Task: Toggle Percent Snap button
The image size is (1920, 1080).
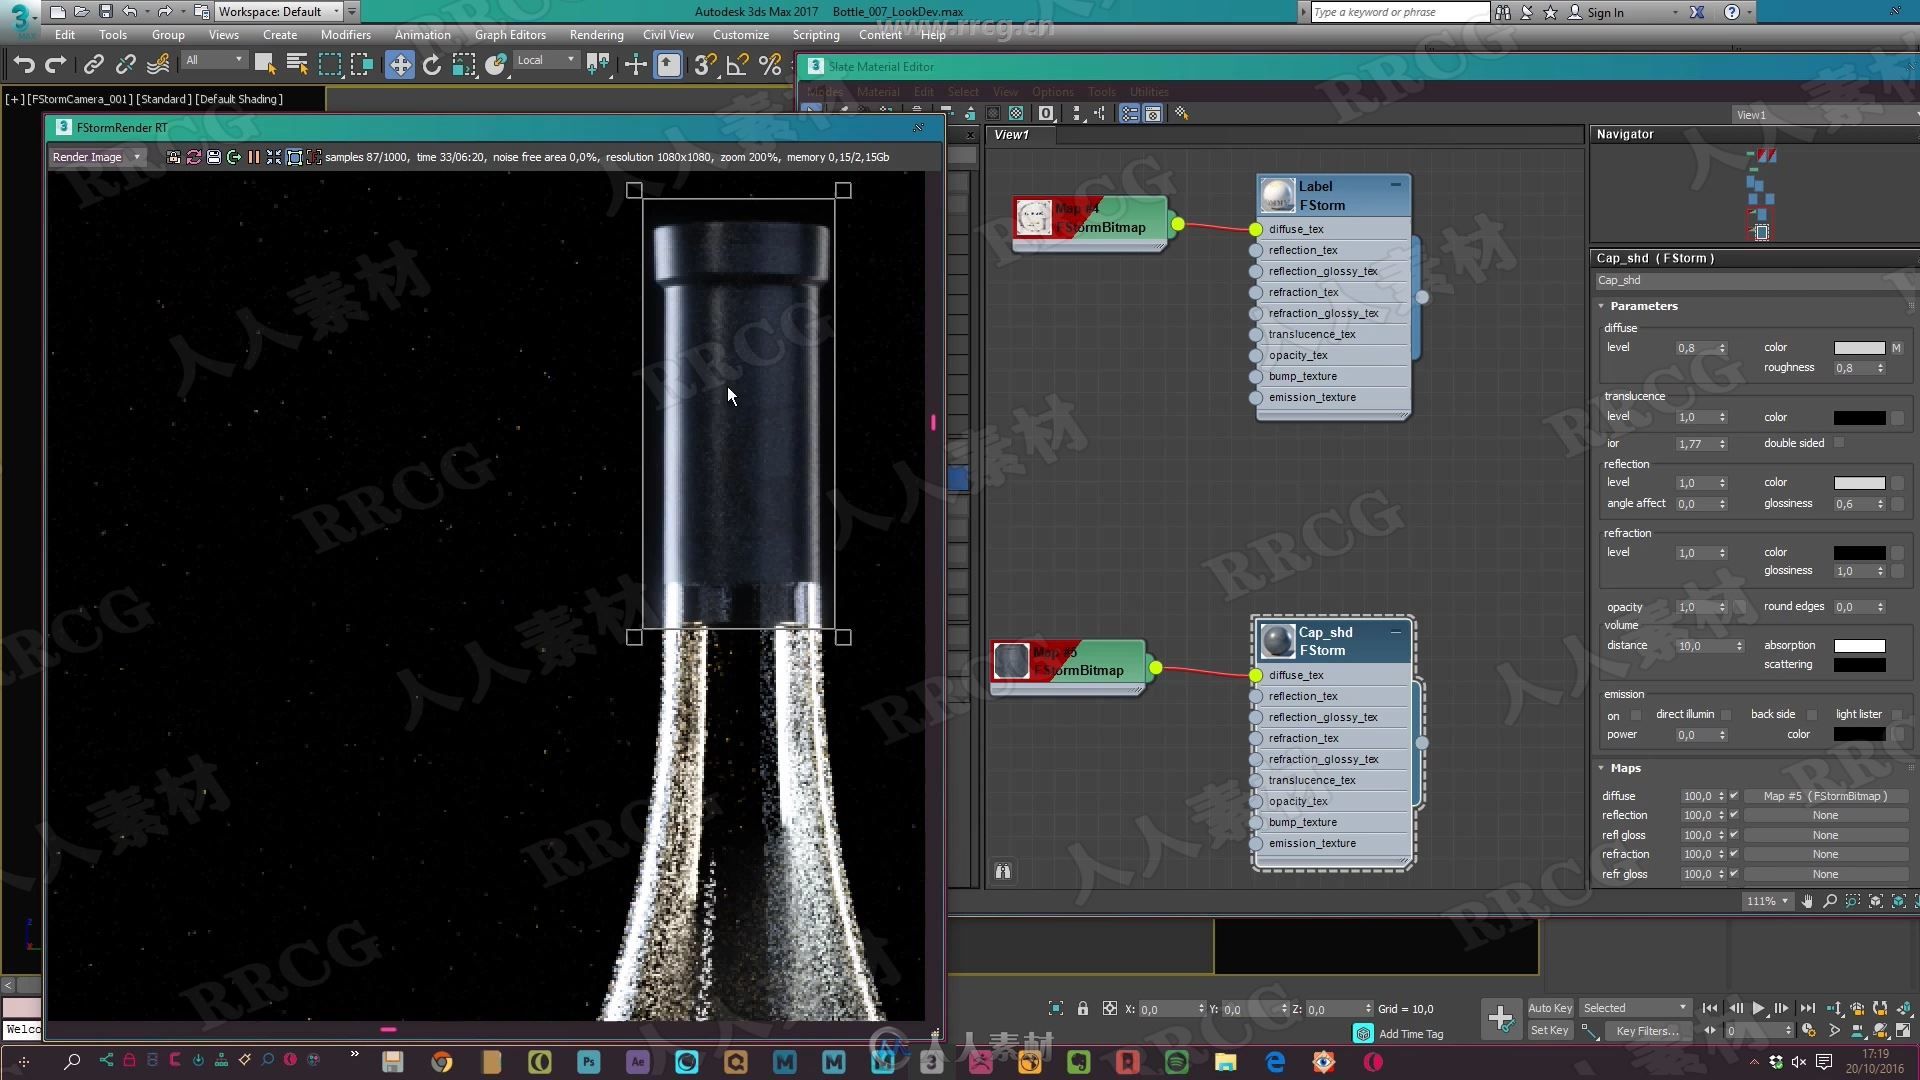Action: [770, 66]
